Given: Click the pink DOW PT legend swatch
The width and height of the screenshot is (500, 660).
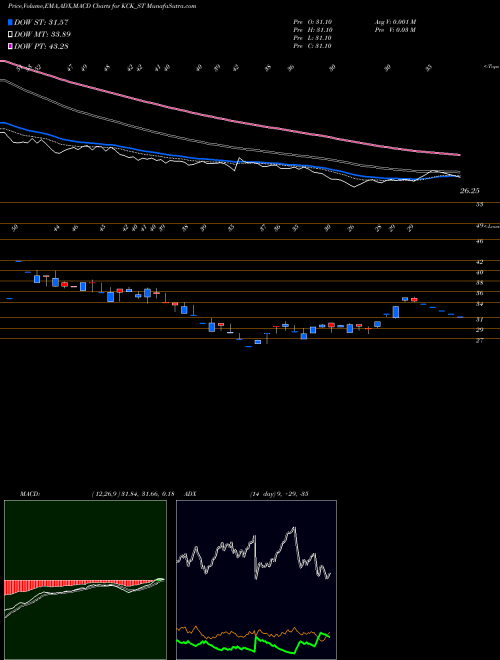Looking at the screenshot, I should pyautogui.click(x=10, y=46).
